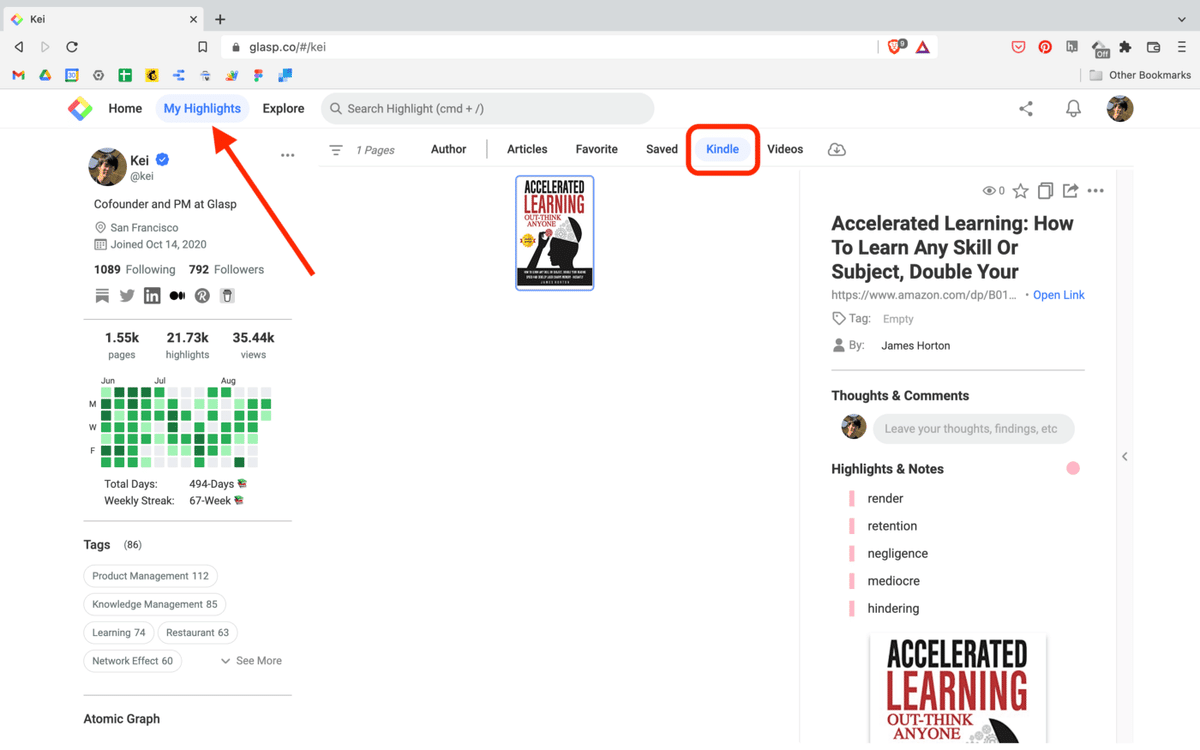
Task: Open the browser hamburger menu
Action: 1181,47
